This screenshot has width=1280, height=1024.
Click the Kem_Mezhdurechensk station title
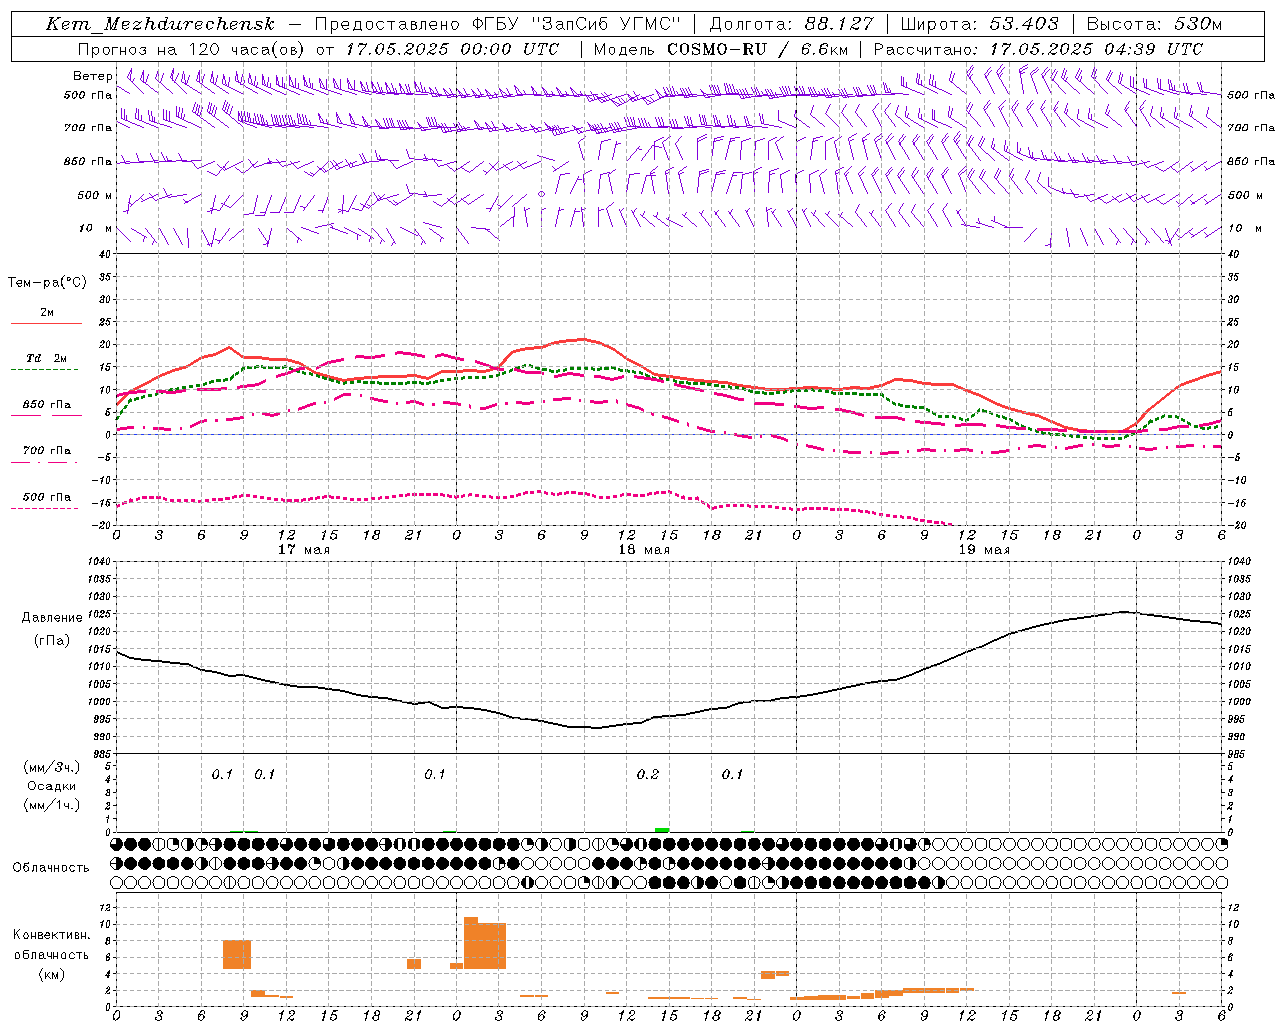click(x=160, y=24)
